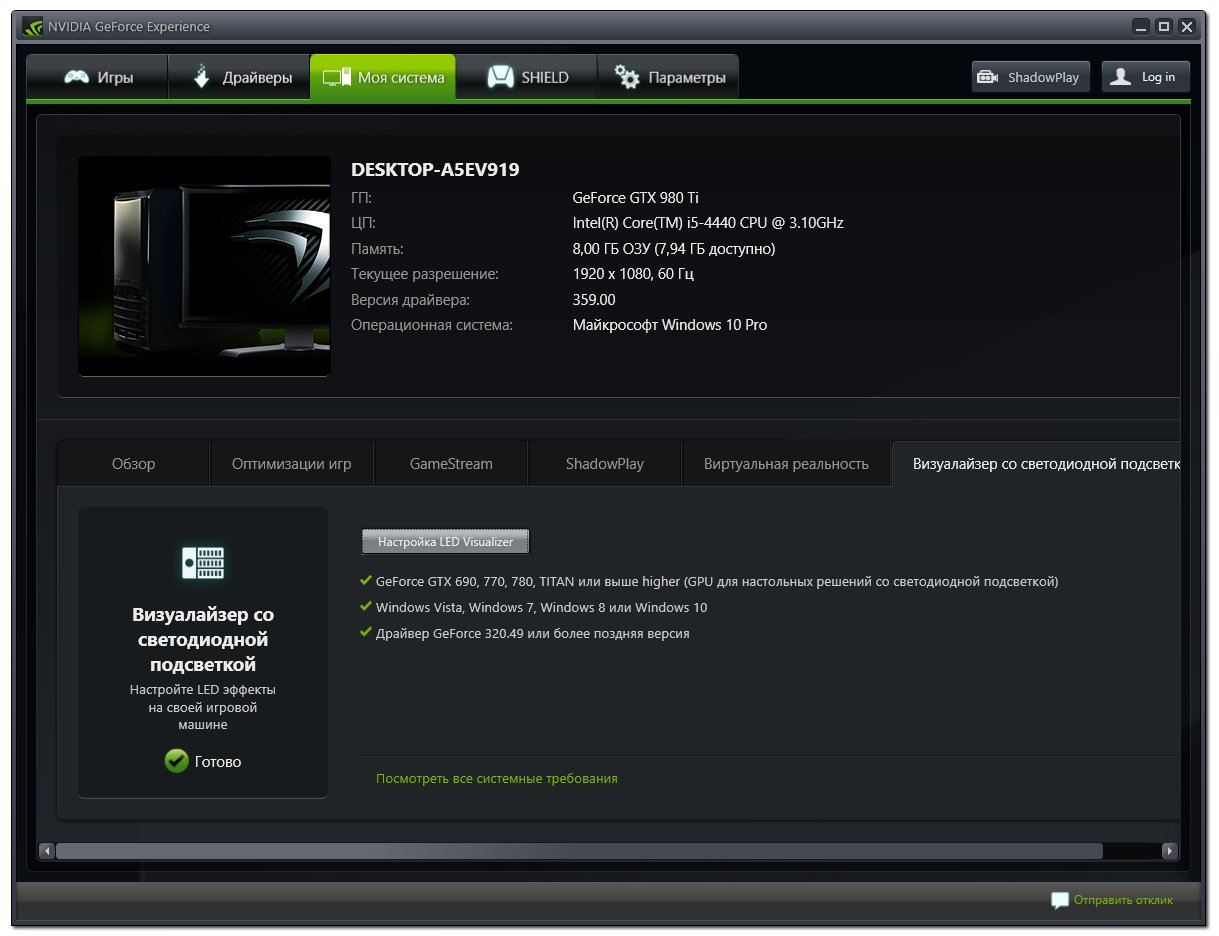Click Настройте LED эффекты description text
The width and height of the screenshot is (1219, 936).
(203, 707)
